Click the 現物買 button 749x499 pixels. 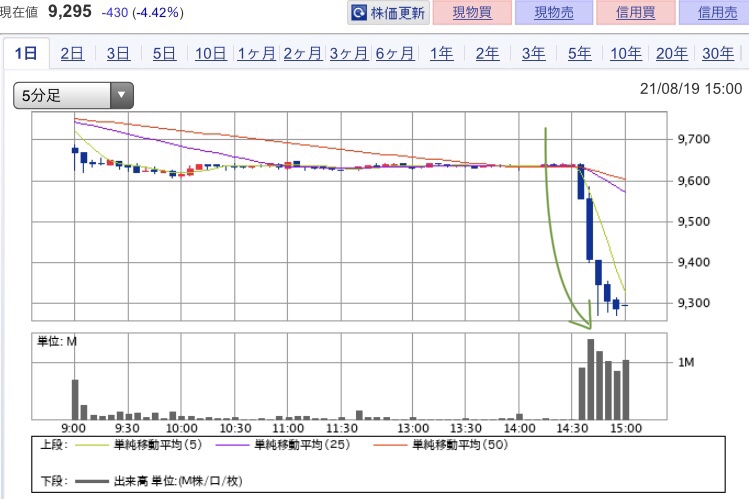(x=472, y=12)
